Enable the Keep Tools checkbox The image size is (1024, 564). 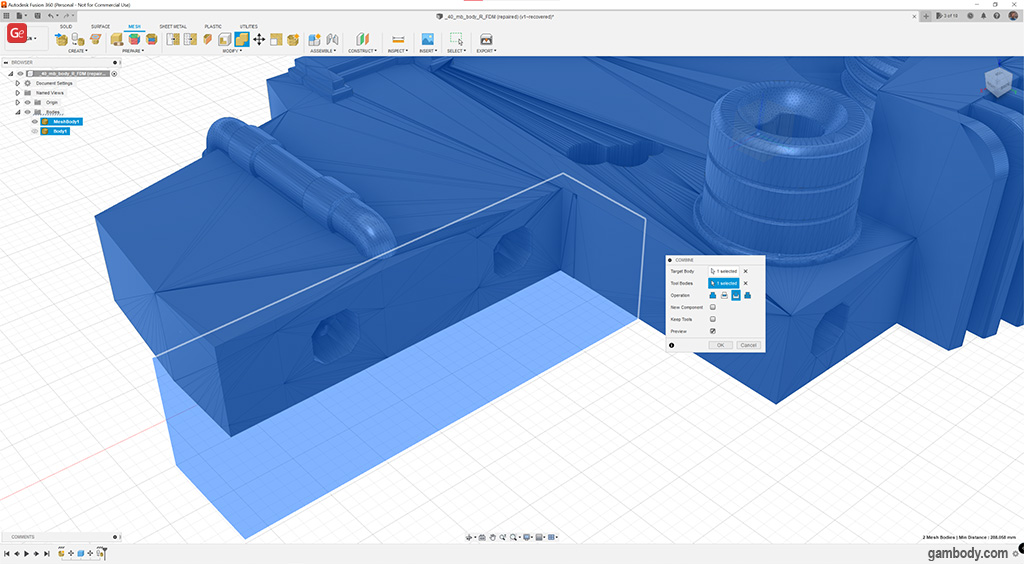click(713, 319)
